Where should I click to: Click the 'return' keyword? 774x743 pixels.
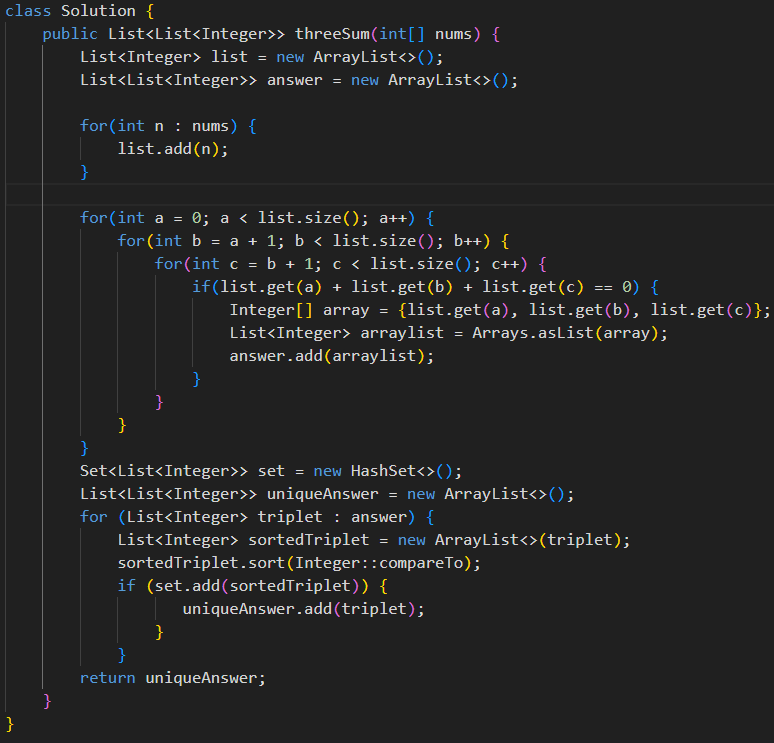pos(108,678)
